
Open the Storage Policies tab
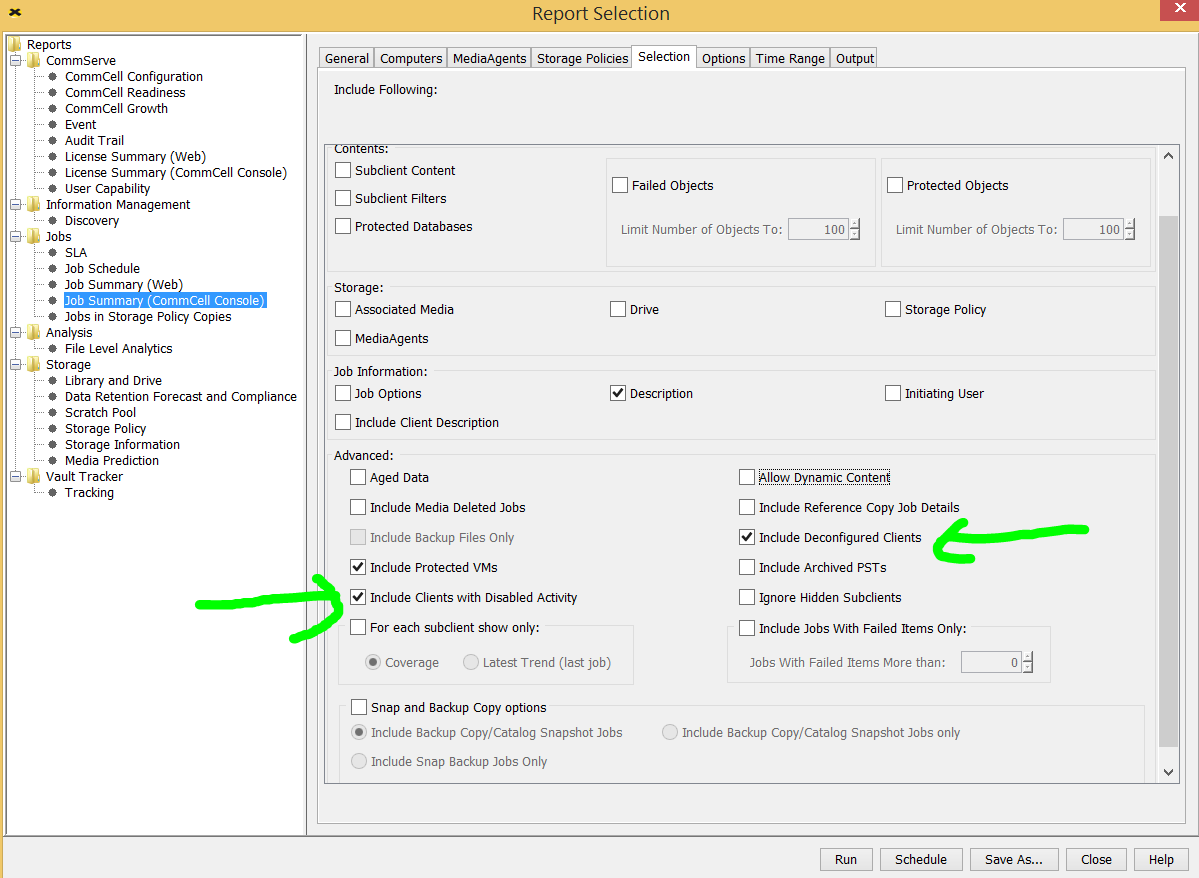[582, 58]
